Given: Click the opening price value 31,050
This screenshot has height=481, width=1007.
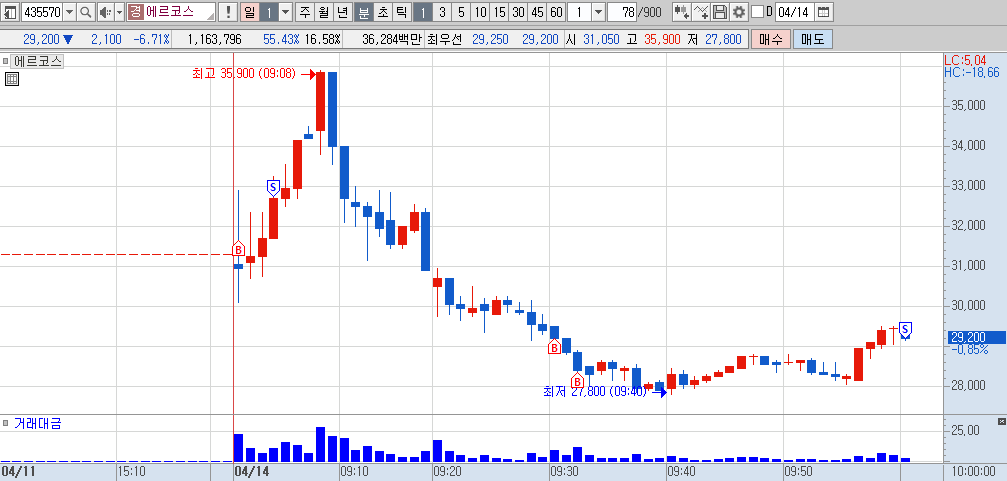Looking at the screenshot, I should click(601, 40).
